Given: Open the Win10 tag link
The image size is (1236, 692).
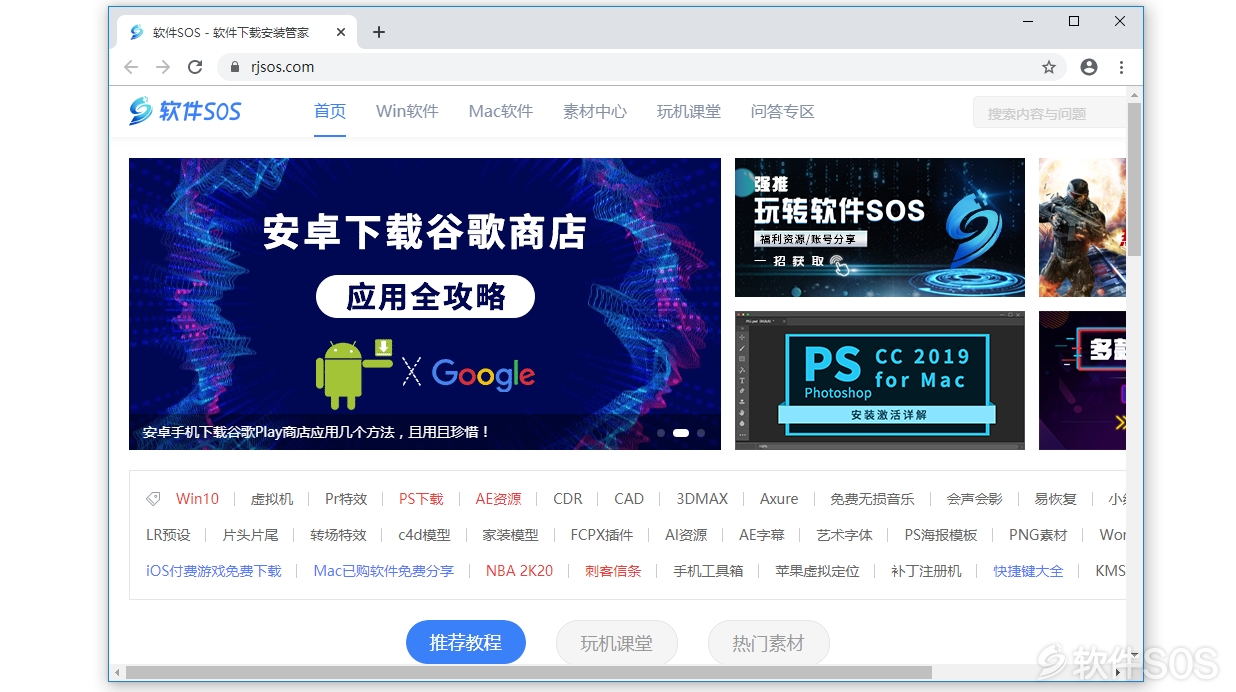Looking at the screenshot, I should pyautogui.click(x=197, y=498).
